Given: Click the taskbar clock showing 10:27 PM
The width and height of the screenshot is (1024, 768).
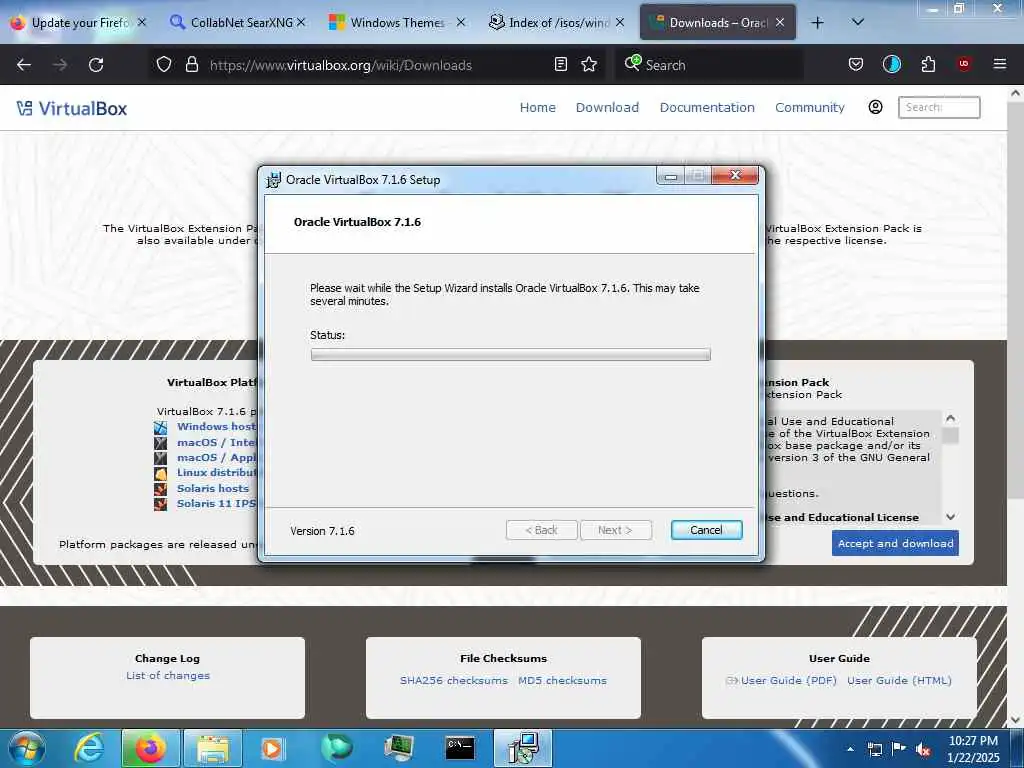Looking at the screenshot, I should point(973,748).
